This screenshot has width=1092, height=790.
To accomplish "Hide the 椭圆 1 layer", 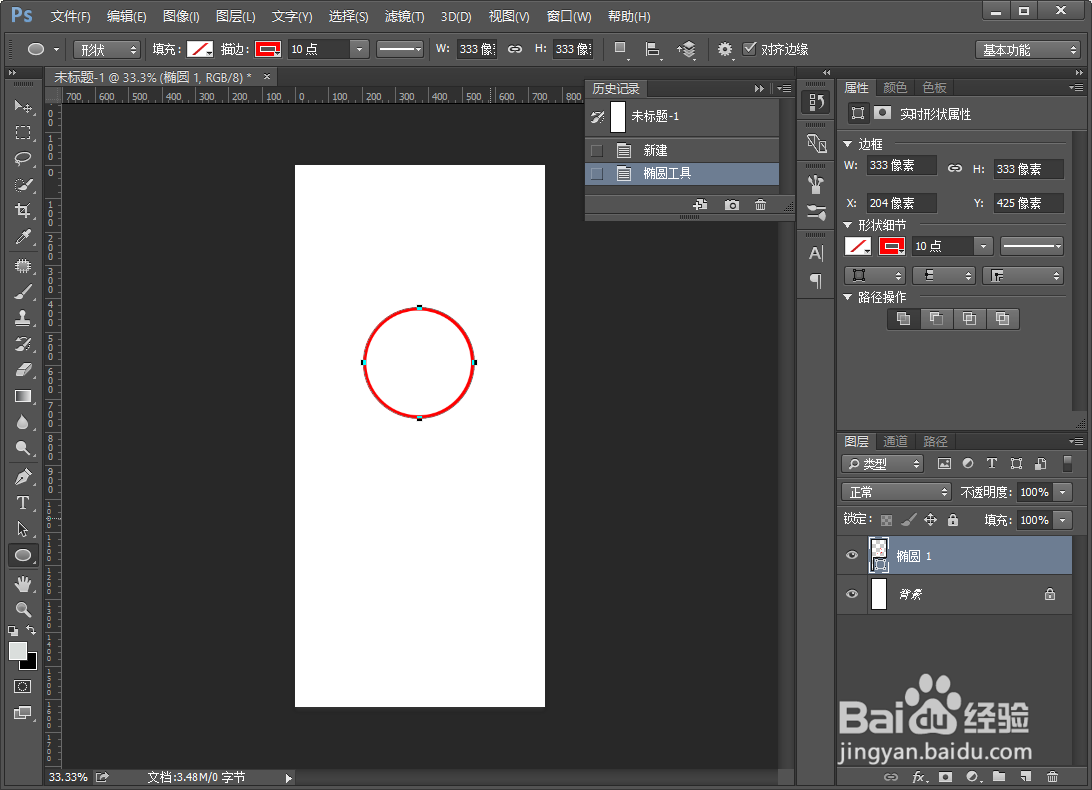I will (x=852, y=555).
